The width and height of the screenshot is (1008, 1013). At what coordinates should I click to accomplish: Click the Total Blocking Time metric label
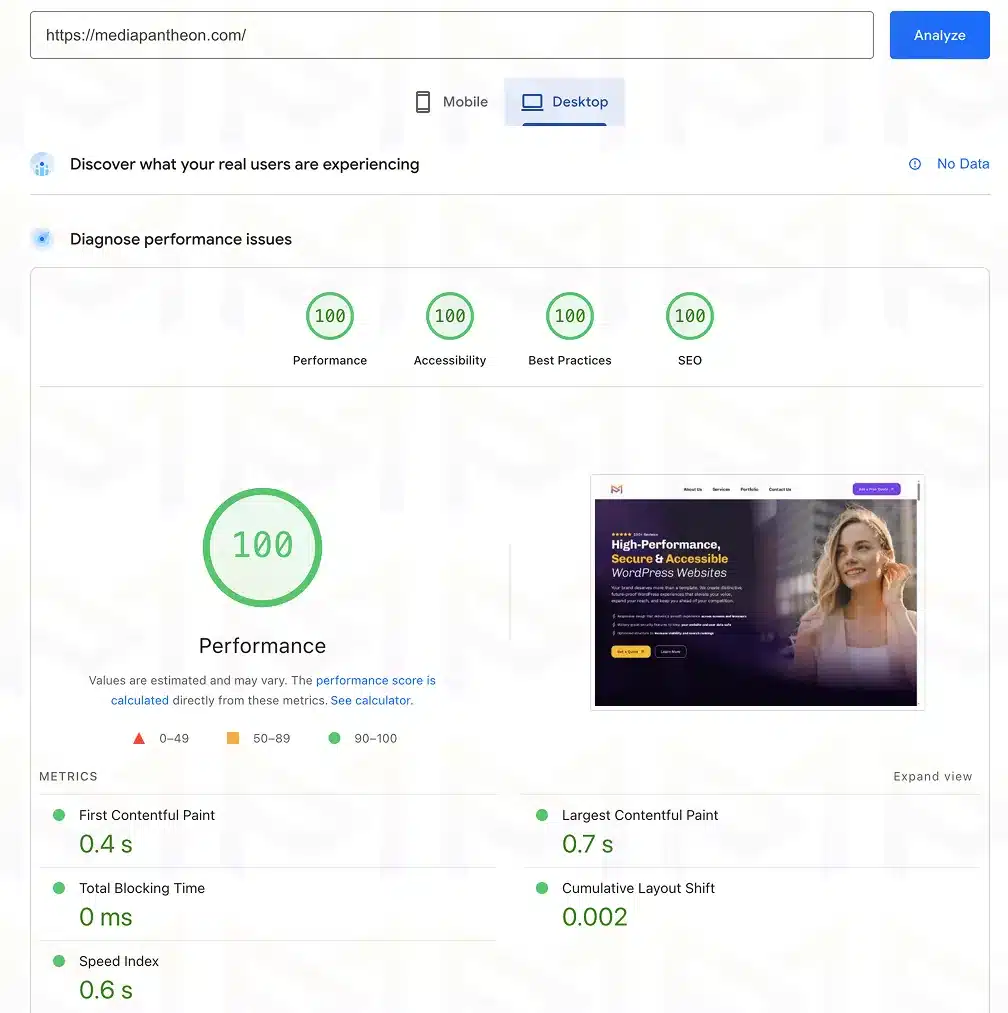point(142,888)
